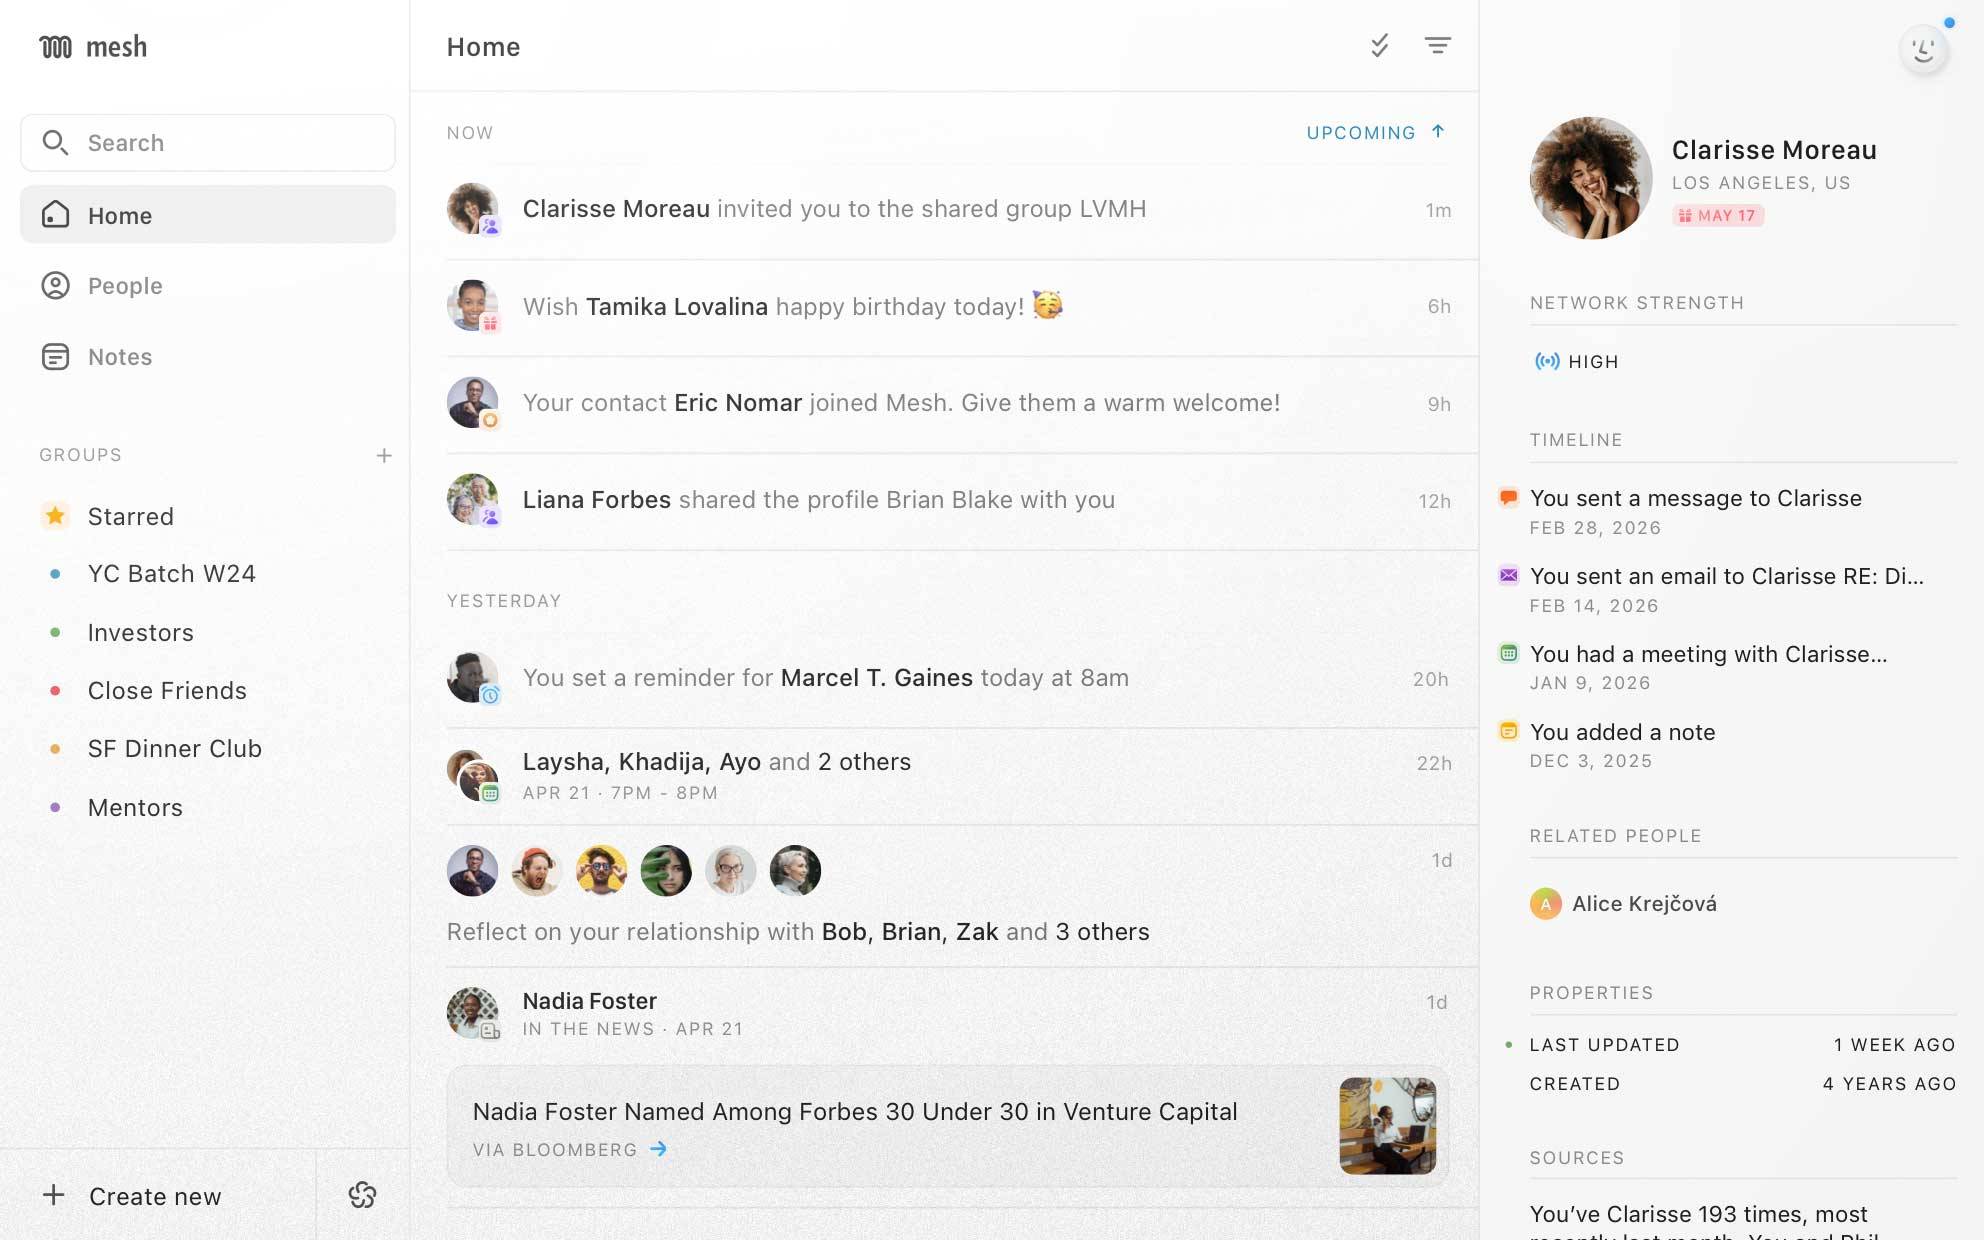Open the Notes section
Screen dimensions: 1984x1240
coord(120,356)
